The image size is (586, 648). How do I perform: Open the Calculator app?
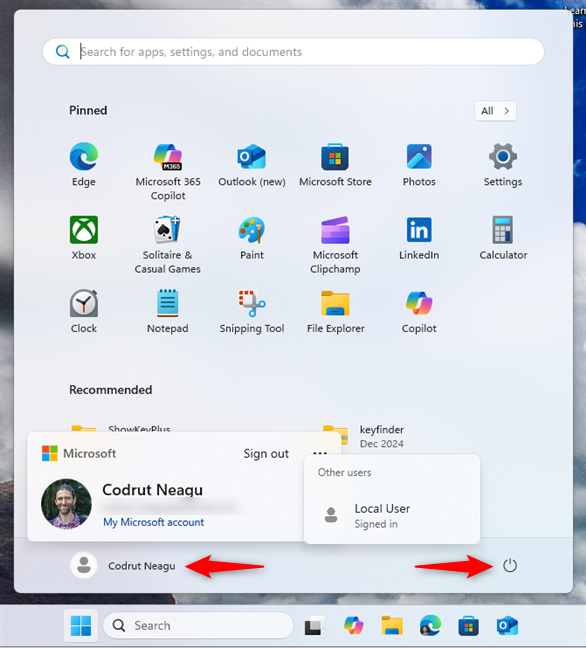pyautogui.click(x=503, y=238)
